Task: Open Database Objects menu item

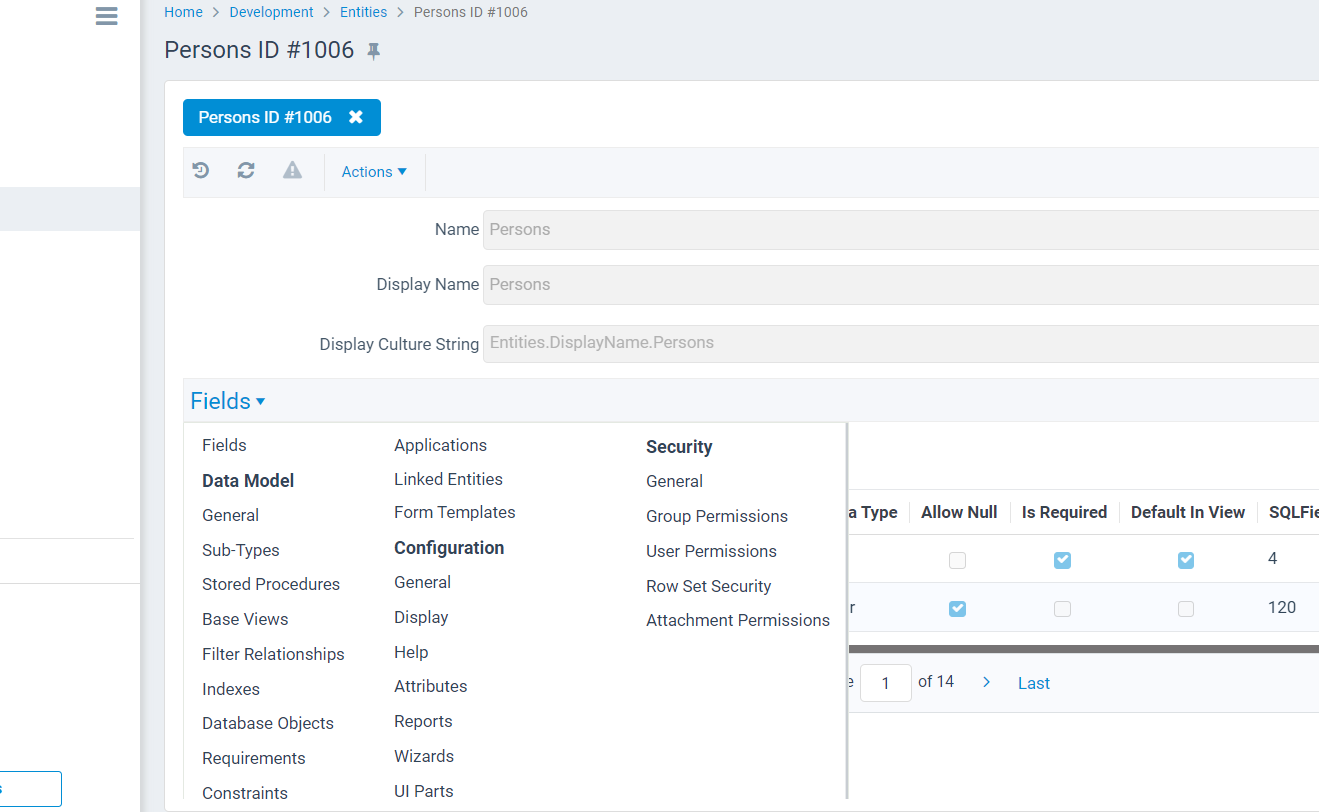Action: tap(268, 723)
